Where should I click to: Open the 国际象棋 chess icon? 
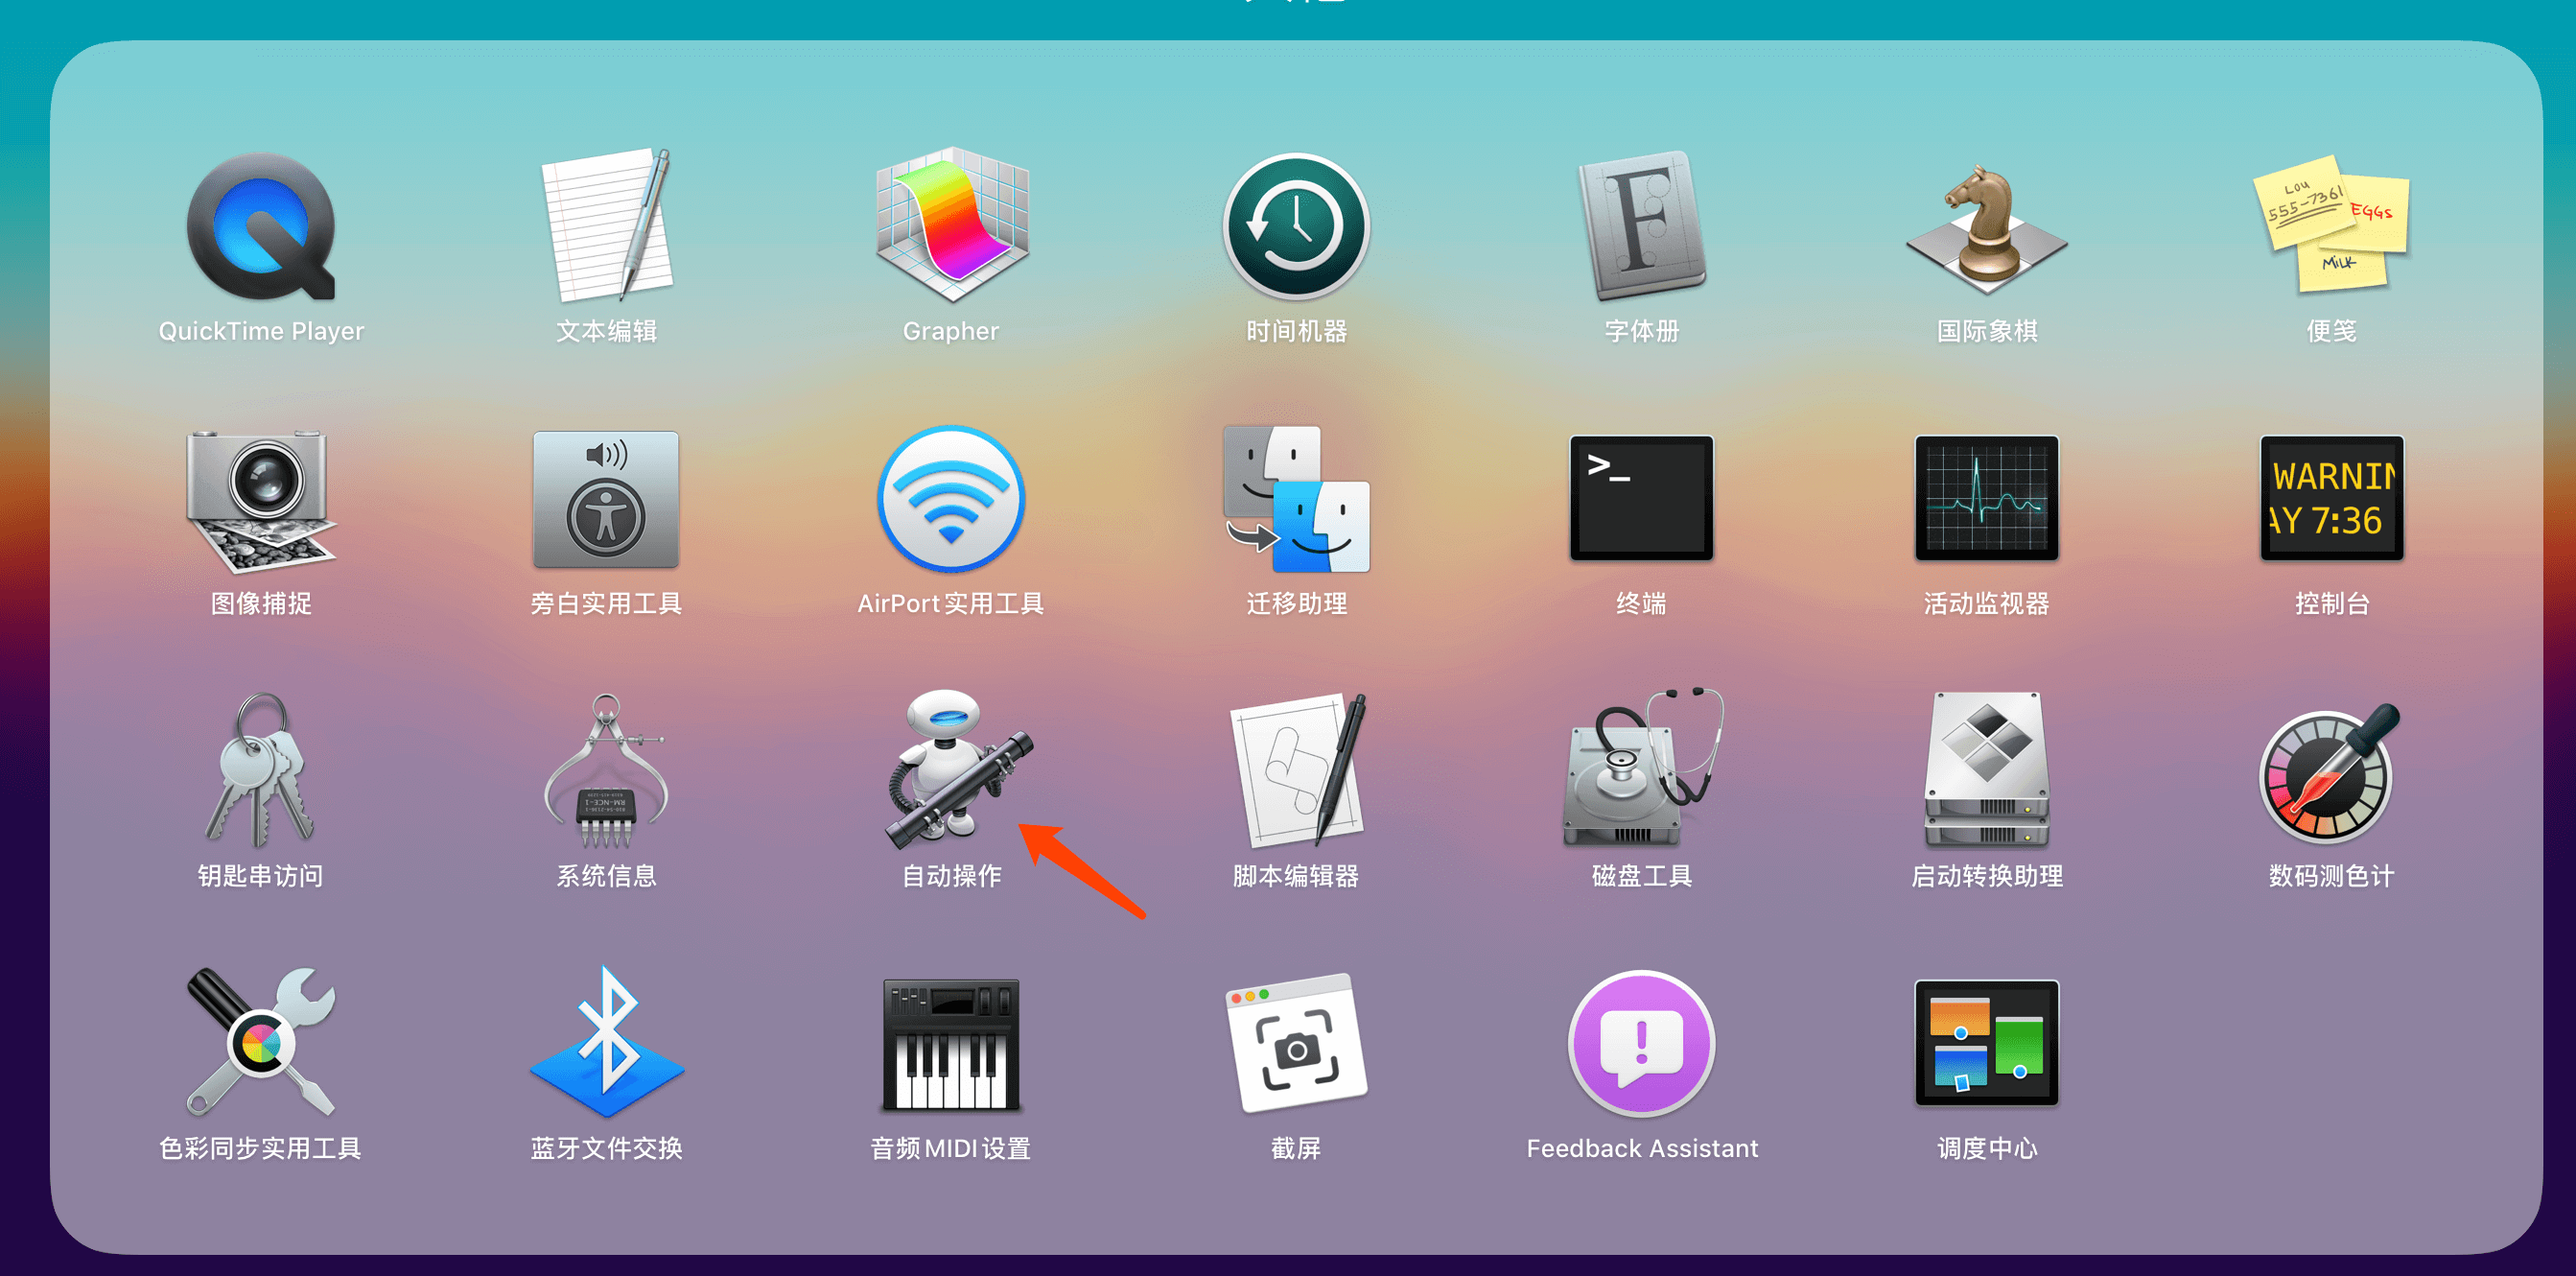click(1986, 229)
